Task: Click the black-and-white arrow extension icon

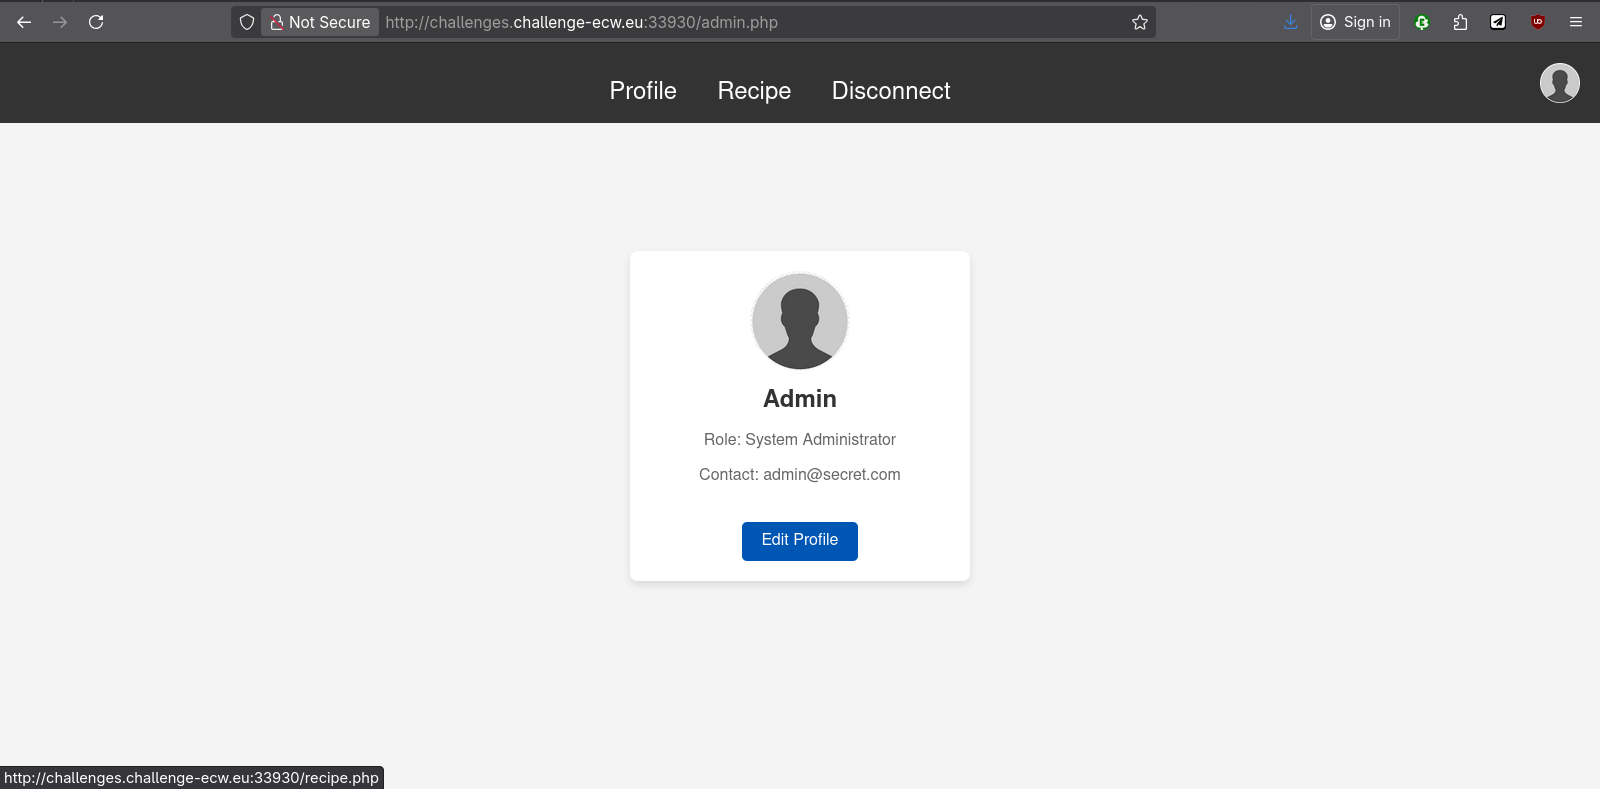Action: pos(1498,22)
